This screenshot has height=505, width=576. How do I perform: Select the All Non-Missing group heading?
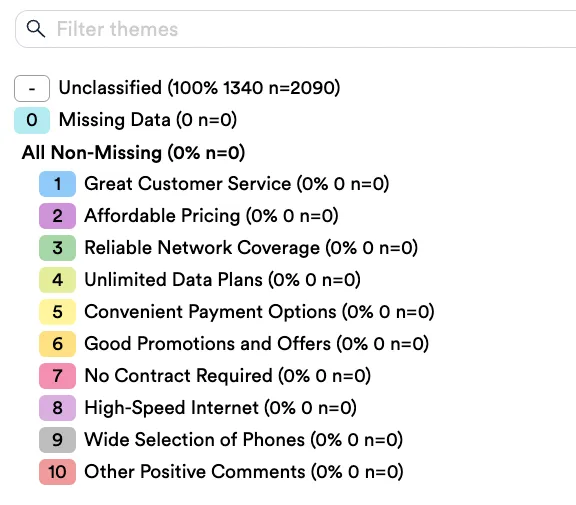(133, 152)
